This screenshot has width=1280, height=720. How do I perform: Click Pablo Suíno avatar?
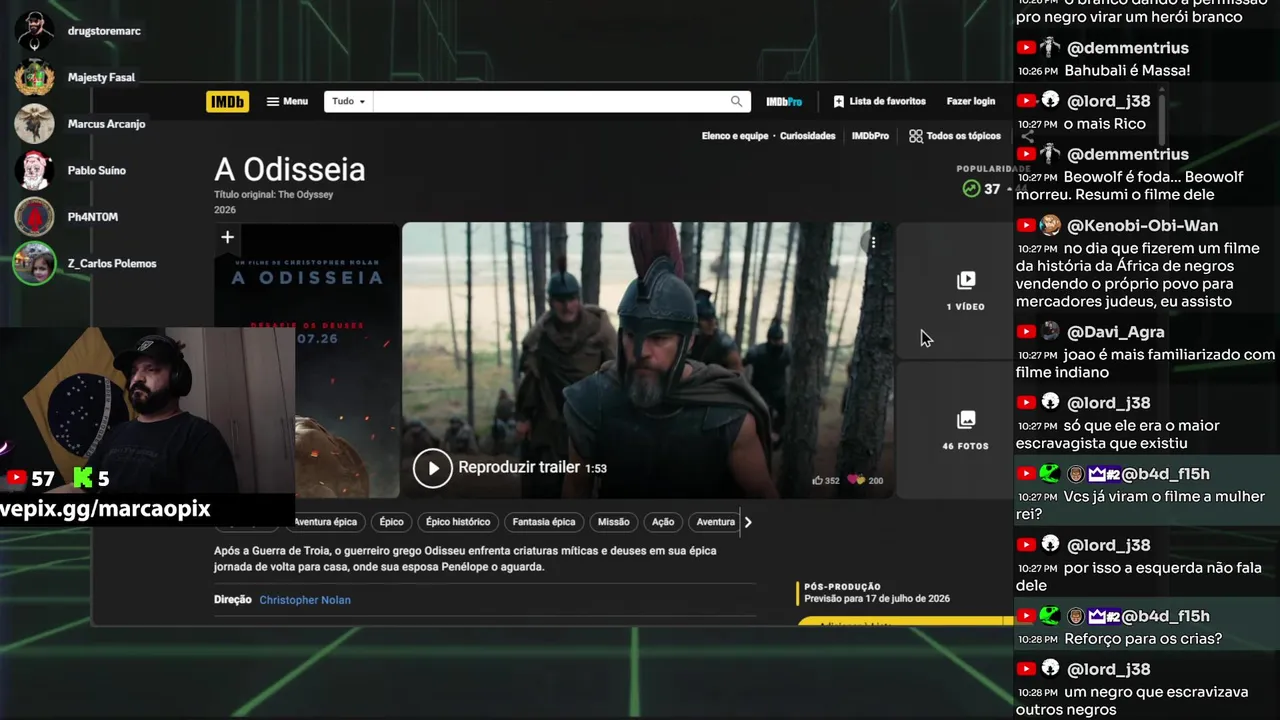(34, 170)
